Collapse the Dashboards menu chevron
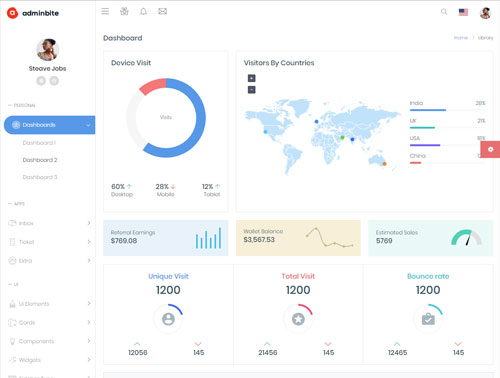This screenshot has height=378, width=500. pos(88,125)
